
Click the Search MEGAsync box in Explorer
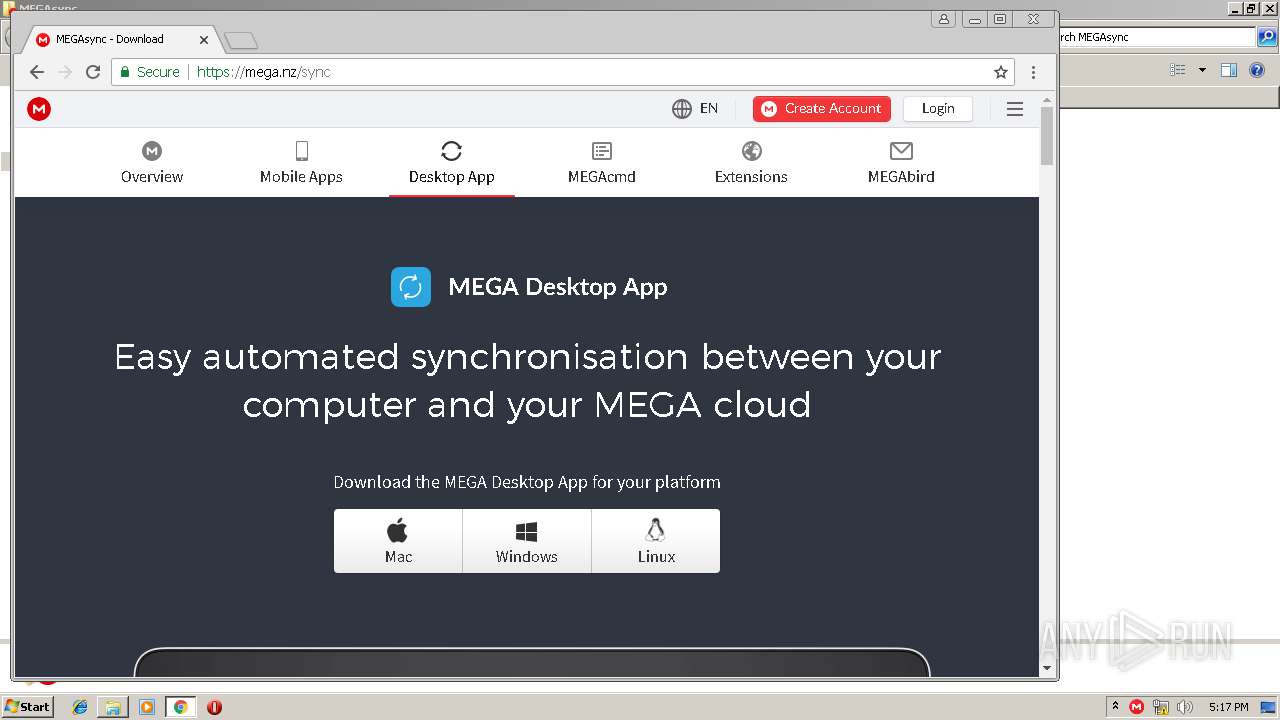pyautogui.click(x=1157, y=37)
